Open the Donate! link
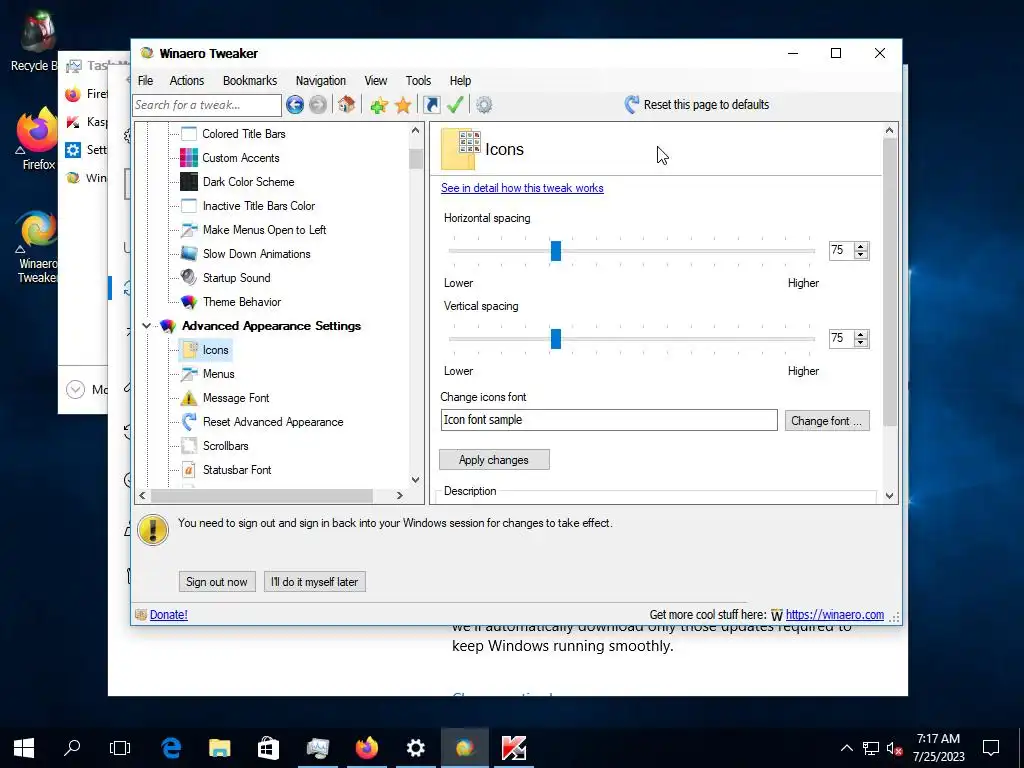 click(168, 615)
